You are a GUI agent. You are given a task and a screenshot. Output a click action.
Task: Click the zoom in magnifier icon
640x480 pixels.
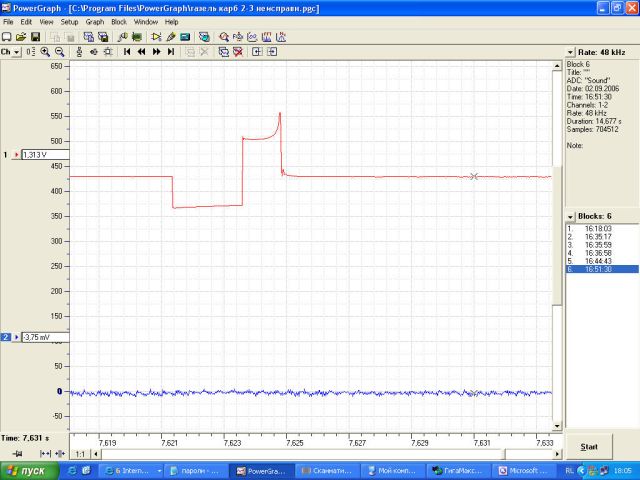click(x=45, y=52)
